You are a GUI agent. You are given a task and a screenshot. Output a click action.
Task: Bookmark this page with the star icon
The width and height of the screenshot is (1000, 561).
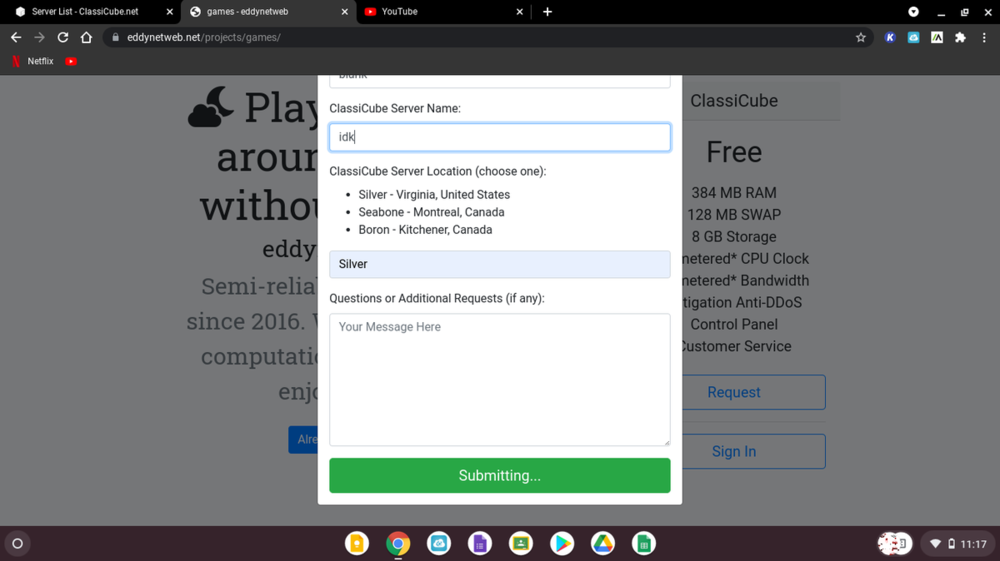(x=860, y=38)
